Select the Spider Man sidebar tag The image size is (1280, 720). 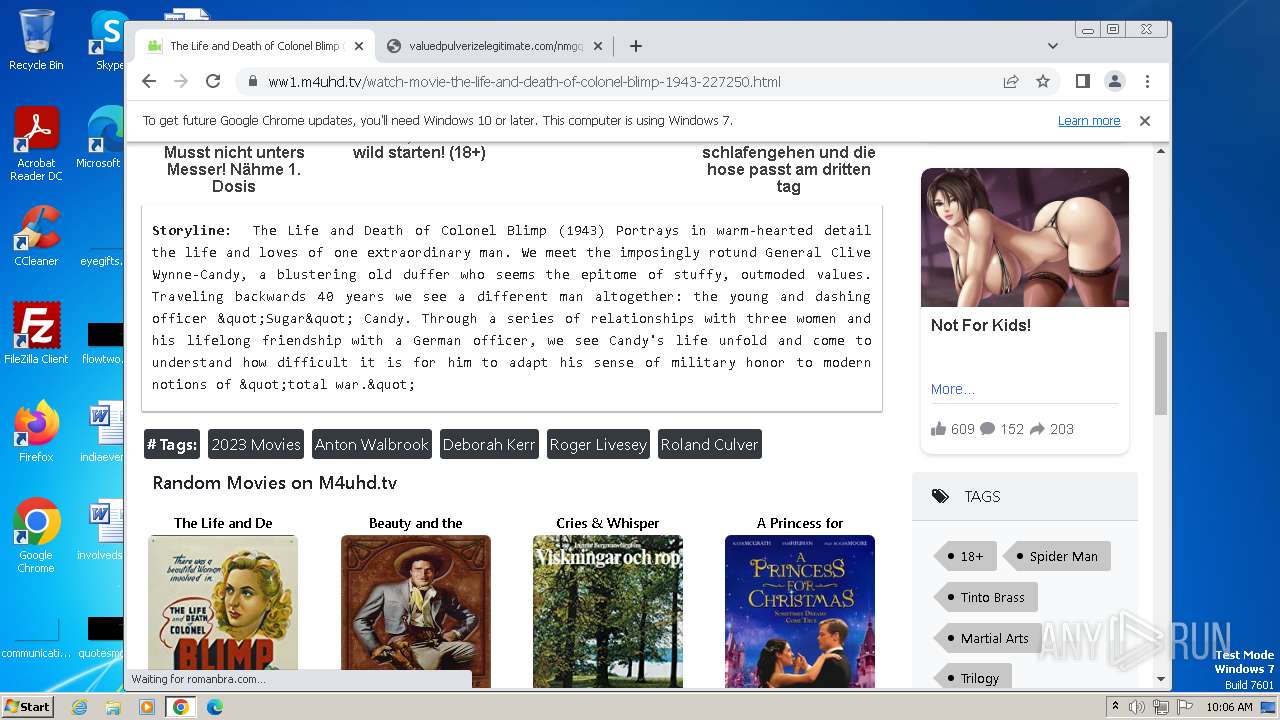pyautogui.click(x=1056, y=556)
